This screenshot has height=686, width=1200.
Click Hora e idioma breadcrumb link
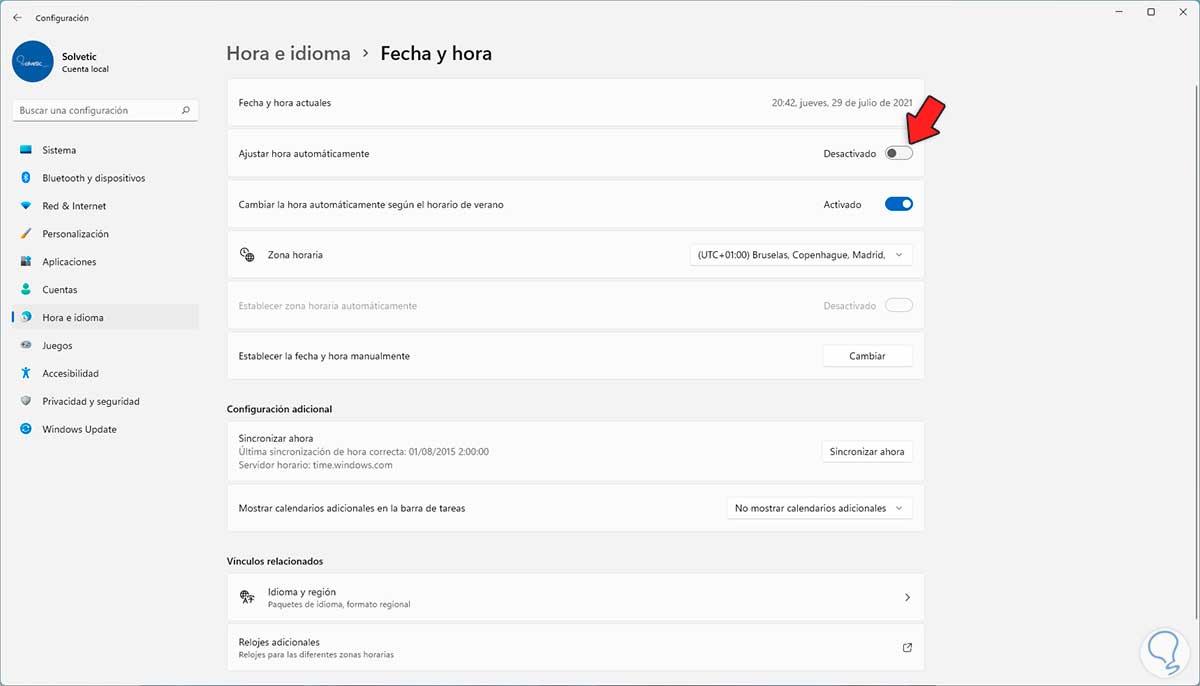coord(288,53)
